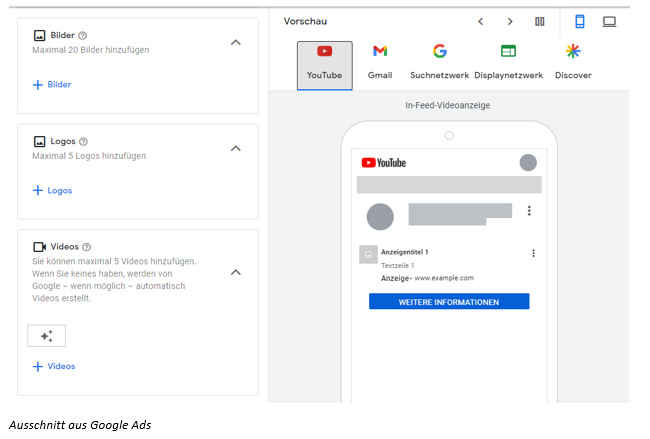Click the In-Feed-Videoanzeige label
This screenshot has height=439, width=650.
pos(448,105)
